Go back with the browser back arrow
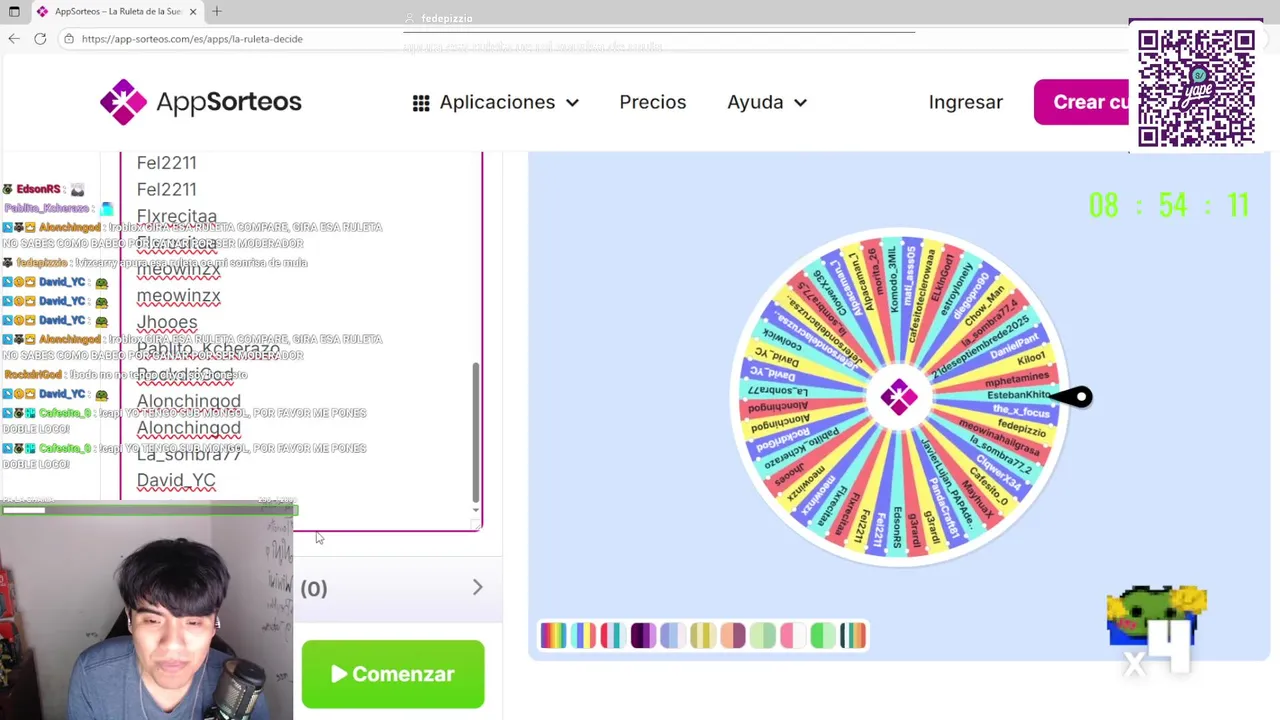The height and width of the screenshot is (720, 1280). tap(14, 39)
